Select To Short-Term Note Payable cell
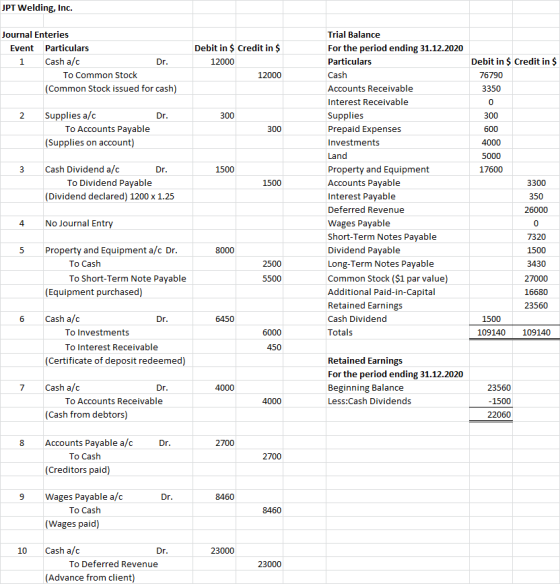This screenshot has width=560, height=584. 127,279
